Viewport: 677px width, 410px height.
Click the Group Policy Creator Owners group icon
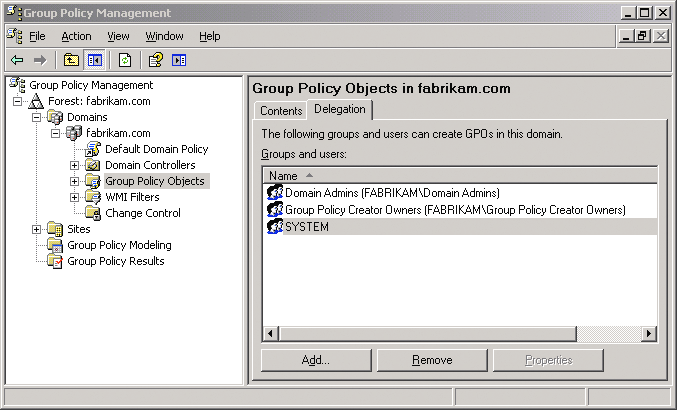(275, 210)
